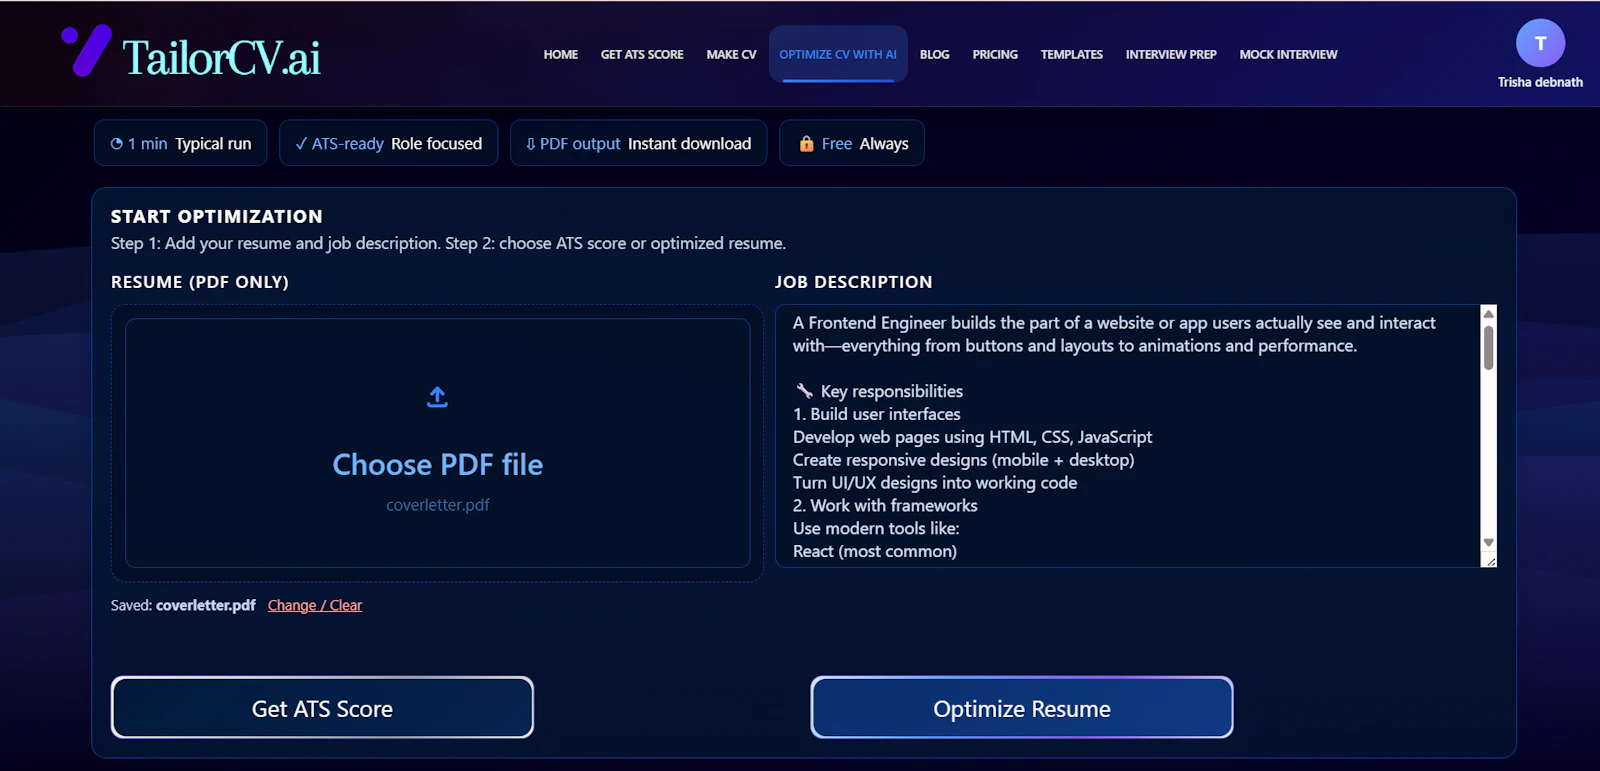Click the PDF output Instant download badge
Screen dimensions: 1600x771
point(639,144)
